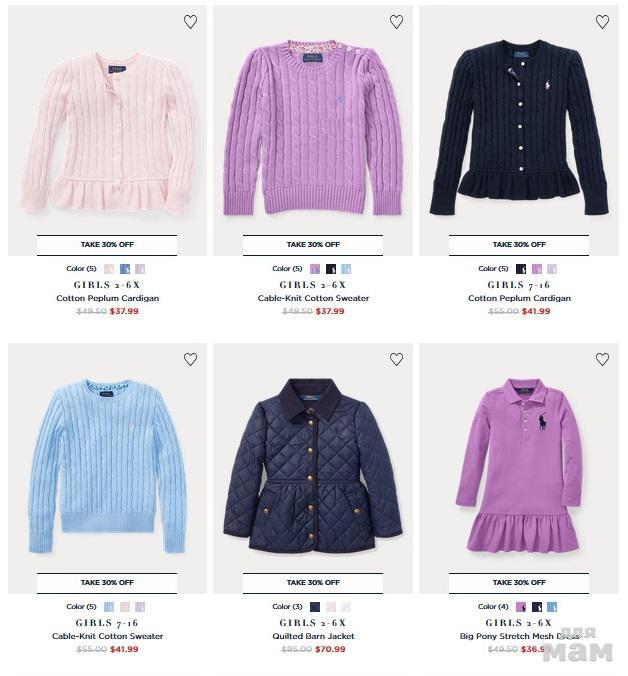Choose light blue swatch for Girls 7-16 sweater
This screenshot has width=628, height=676.
[x=109, y=607]
